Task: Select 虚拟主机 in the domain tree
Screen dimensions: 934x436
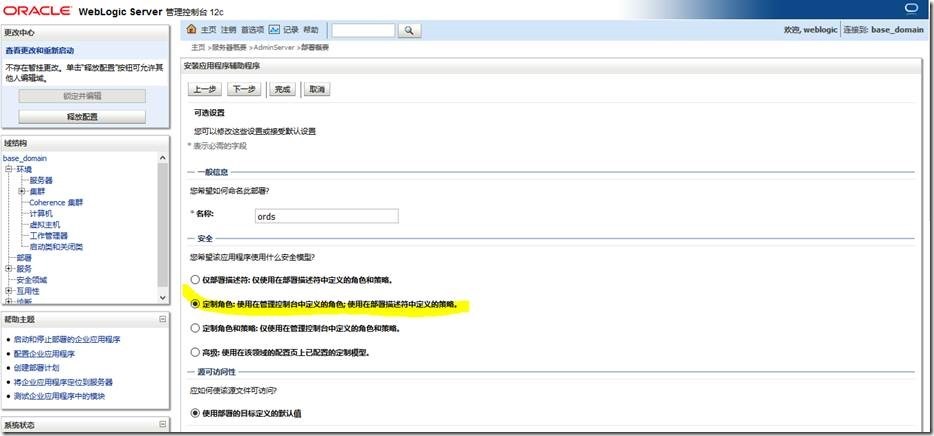Action: 45,225
